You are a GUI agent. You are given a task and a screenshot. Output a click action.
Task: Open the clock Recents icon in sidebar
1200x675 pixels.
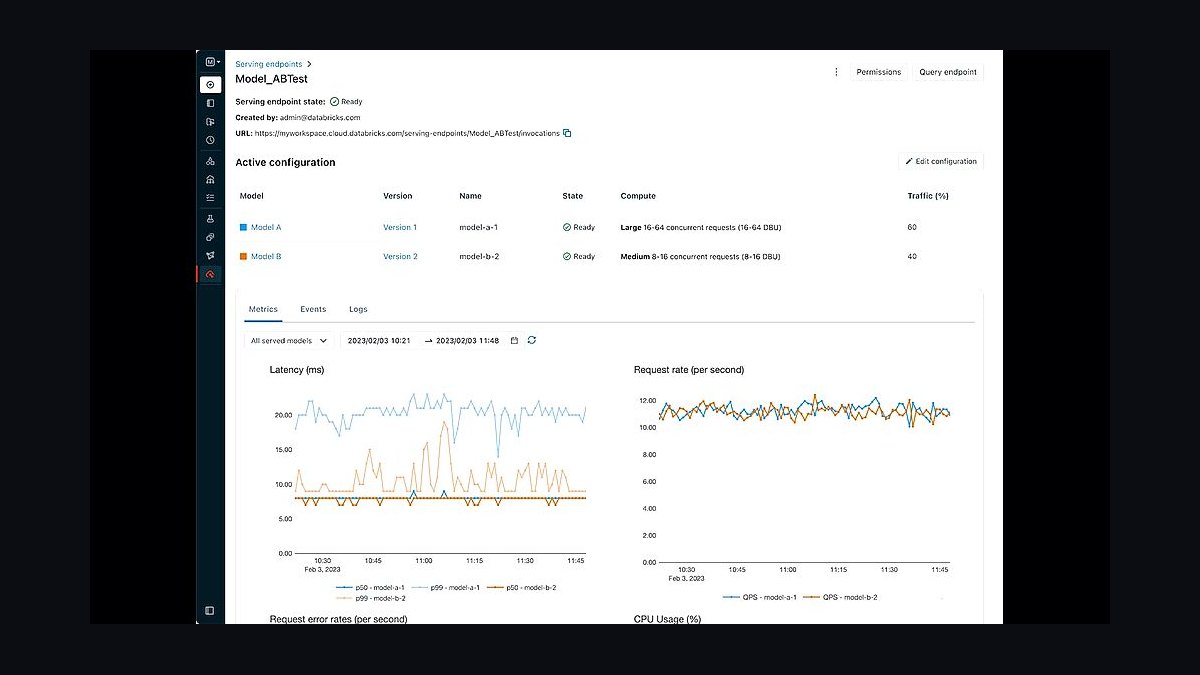pyautogui.click(x=210, y=141)
